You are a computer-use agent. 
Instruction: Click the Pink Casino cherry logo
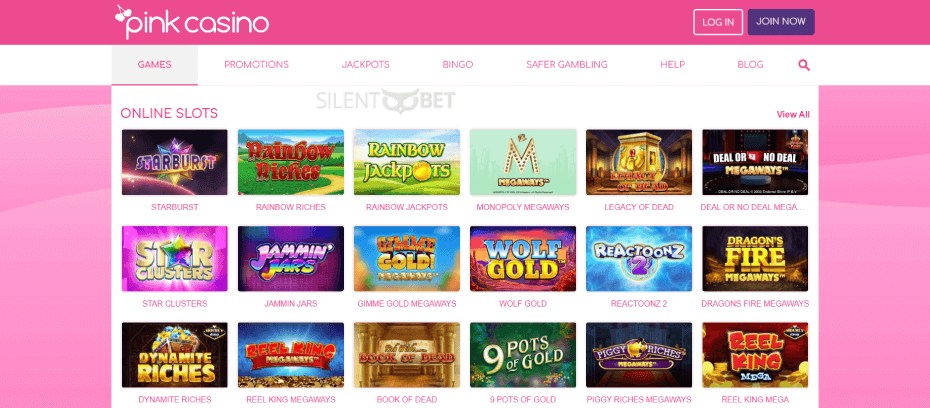(x=192, y=22)
